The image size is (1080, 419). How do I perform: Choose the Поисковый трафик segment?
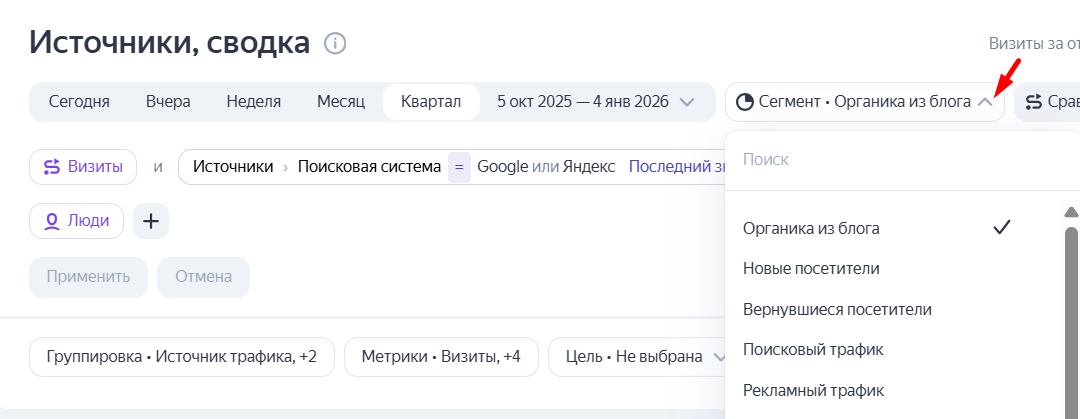click(x=813, y=350)
